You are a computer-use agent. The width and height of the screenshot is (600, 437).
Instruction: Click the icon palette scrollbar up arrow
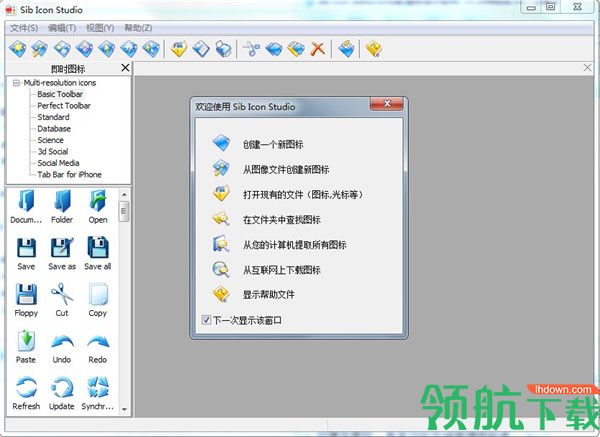[124, 195]
